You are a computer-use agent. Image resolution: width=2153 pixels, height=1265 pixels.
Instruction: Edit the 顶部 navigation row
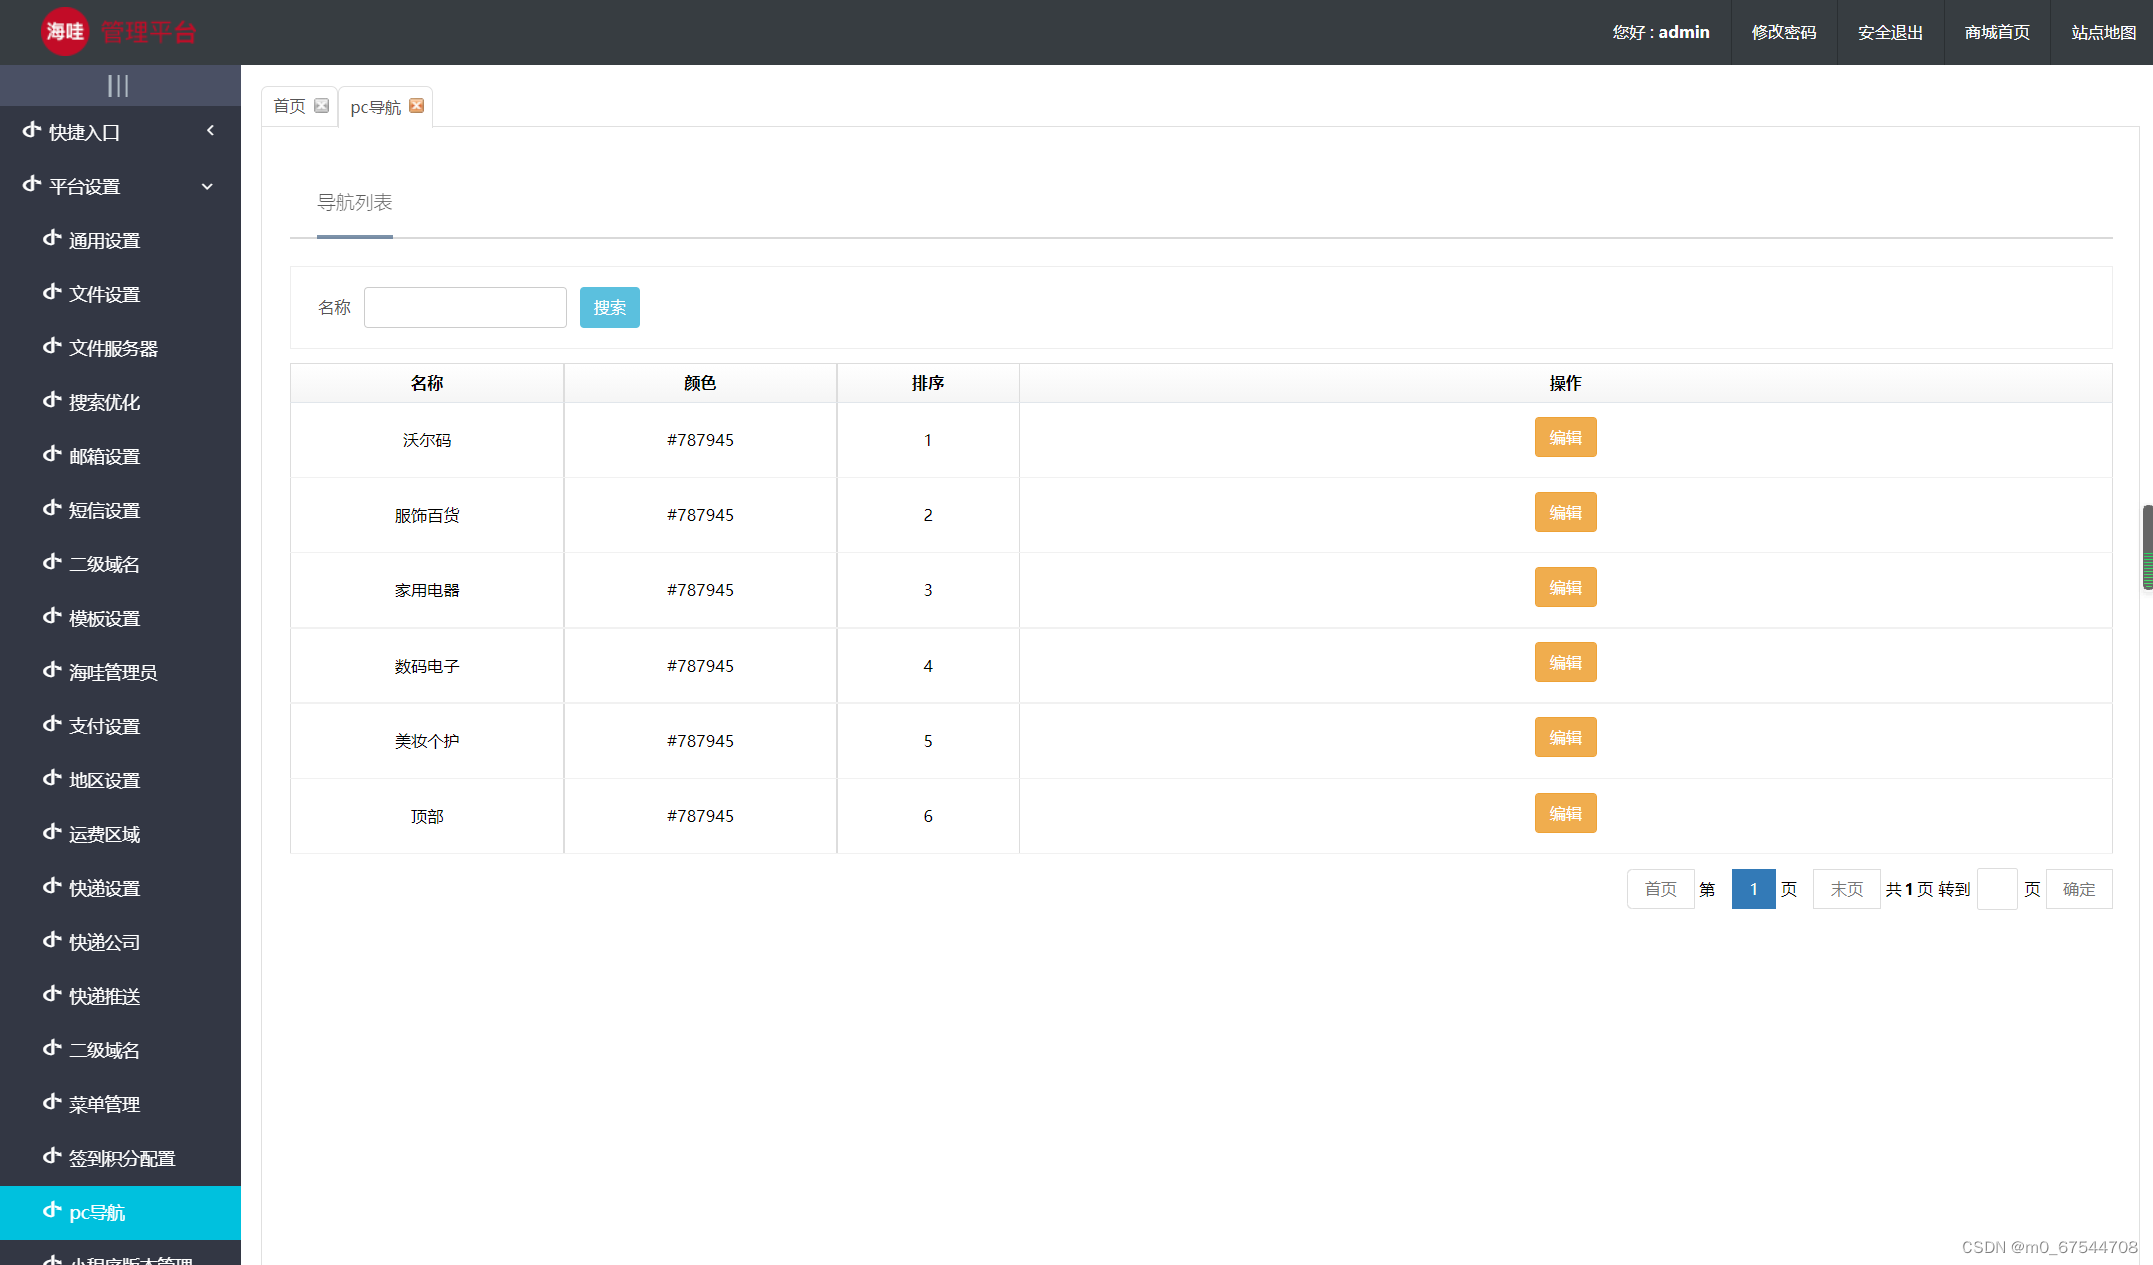point(1565,814)
